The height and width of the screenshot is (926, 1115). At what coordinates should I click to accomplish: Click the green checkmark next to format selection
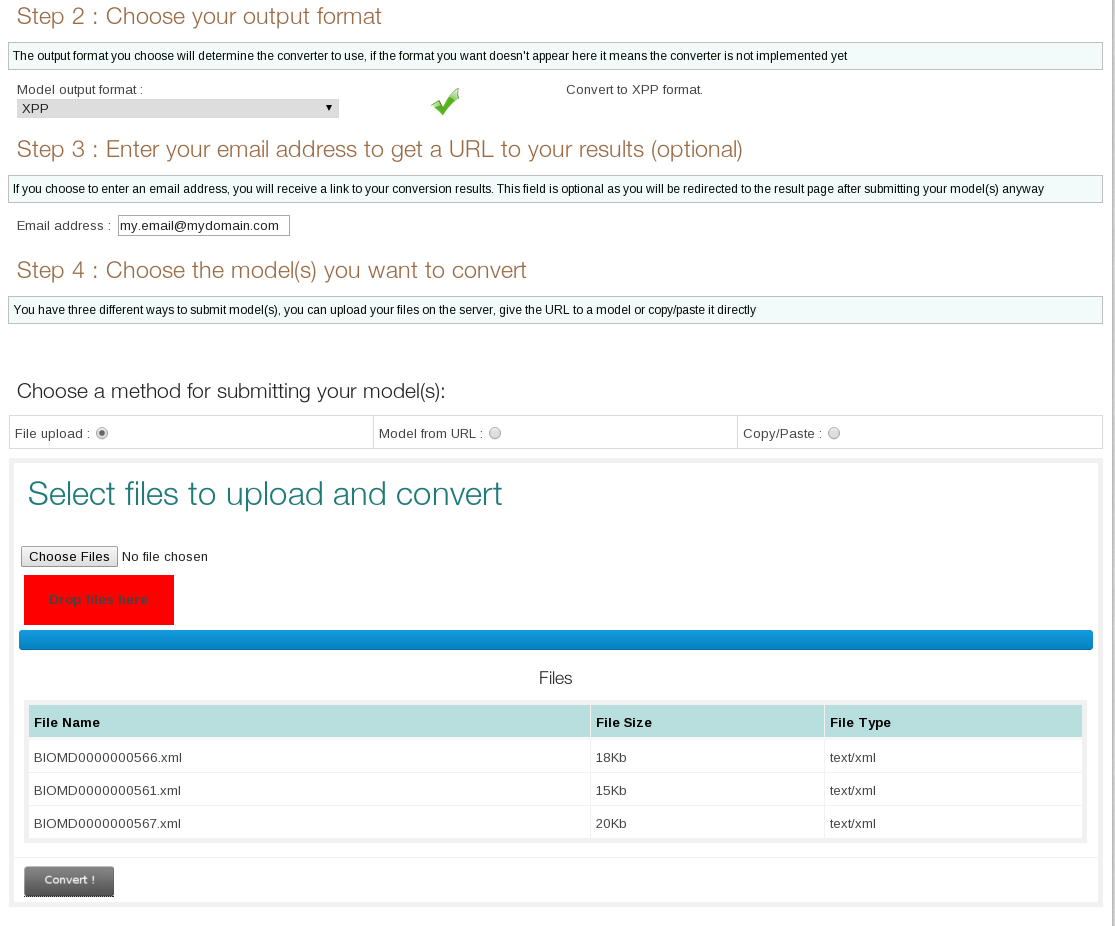pyautogui.click(x=445, y=100)
